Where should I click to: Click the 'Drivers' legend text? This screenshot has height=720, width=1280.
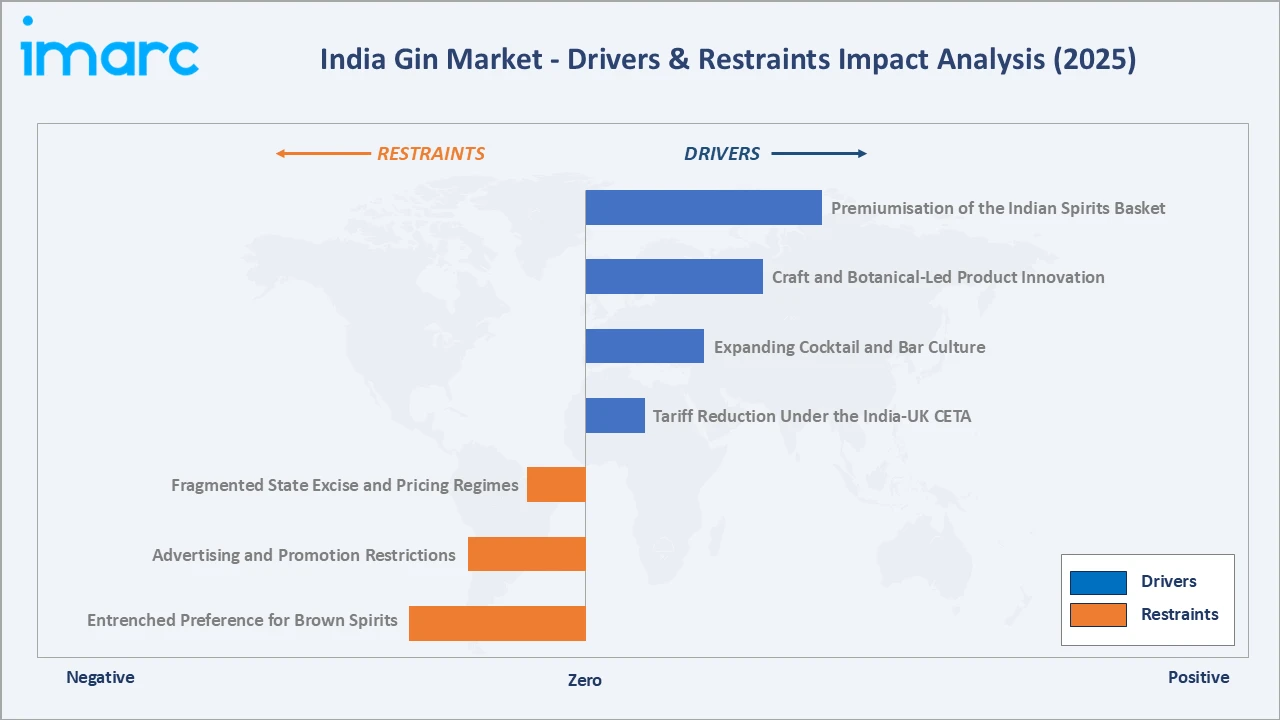(x=1169, y=582)
